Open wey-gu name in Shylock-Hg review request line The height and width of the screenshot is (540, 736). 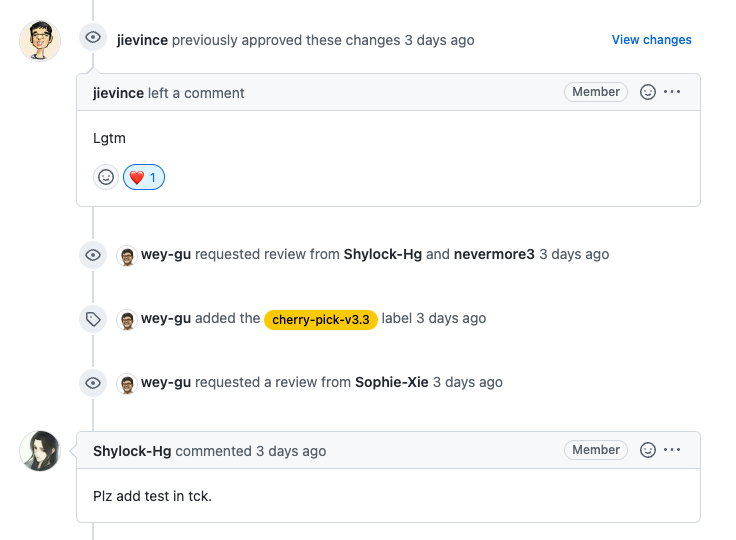point(166,255)
